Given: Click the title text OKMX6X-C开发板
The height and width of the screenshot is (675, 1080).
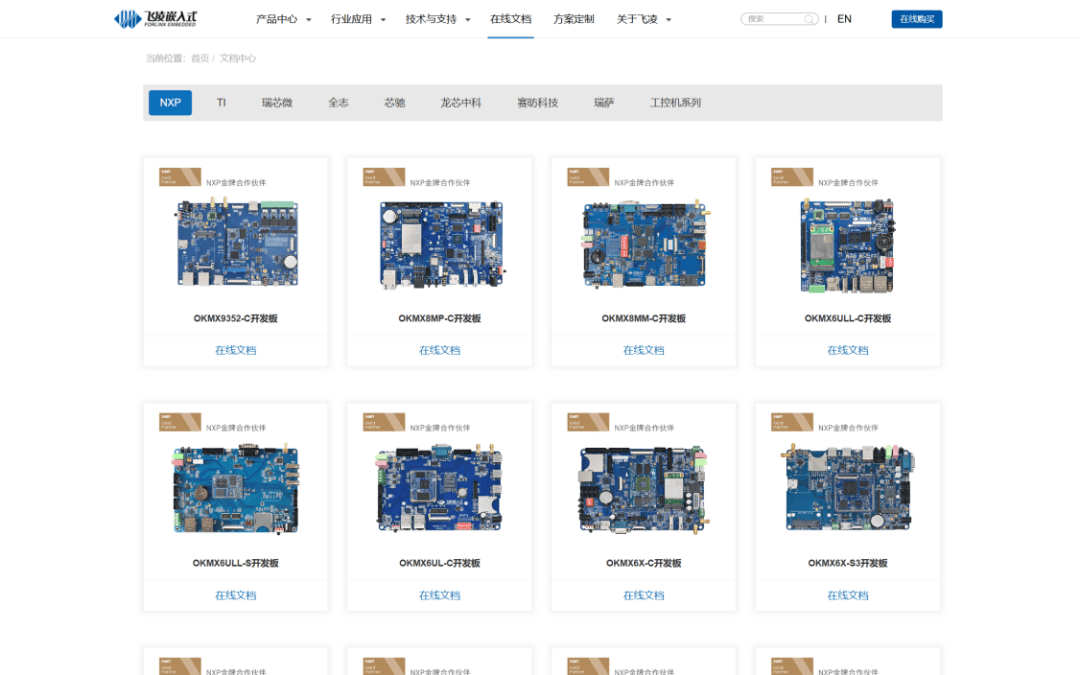Looking at the screenshot, I should (644, 563).
